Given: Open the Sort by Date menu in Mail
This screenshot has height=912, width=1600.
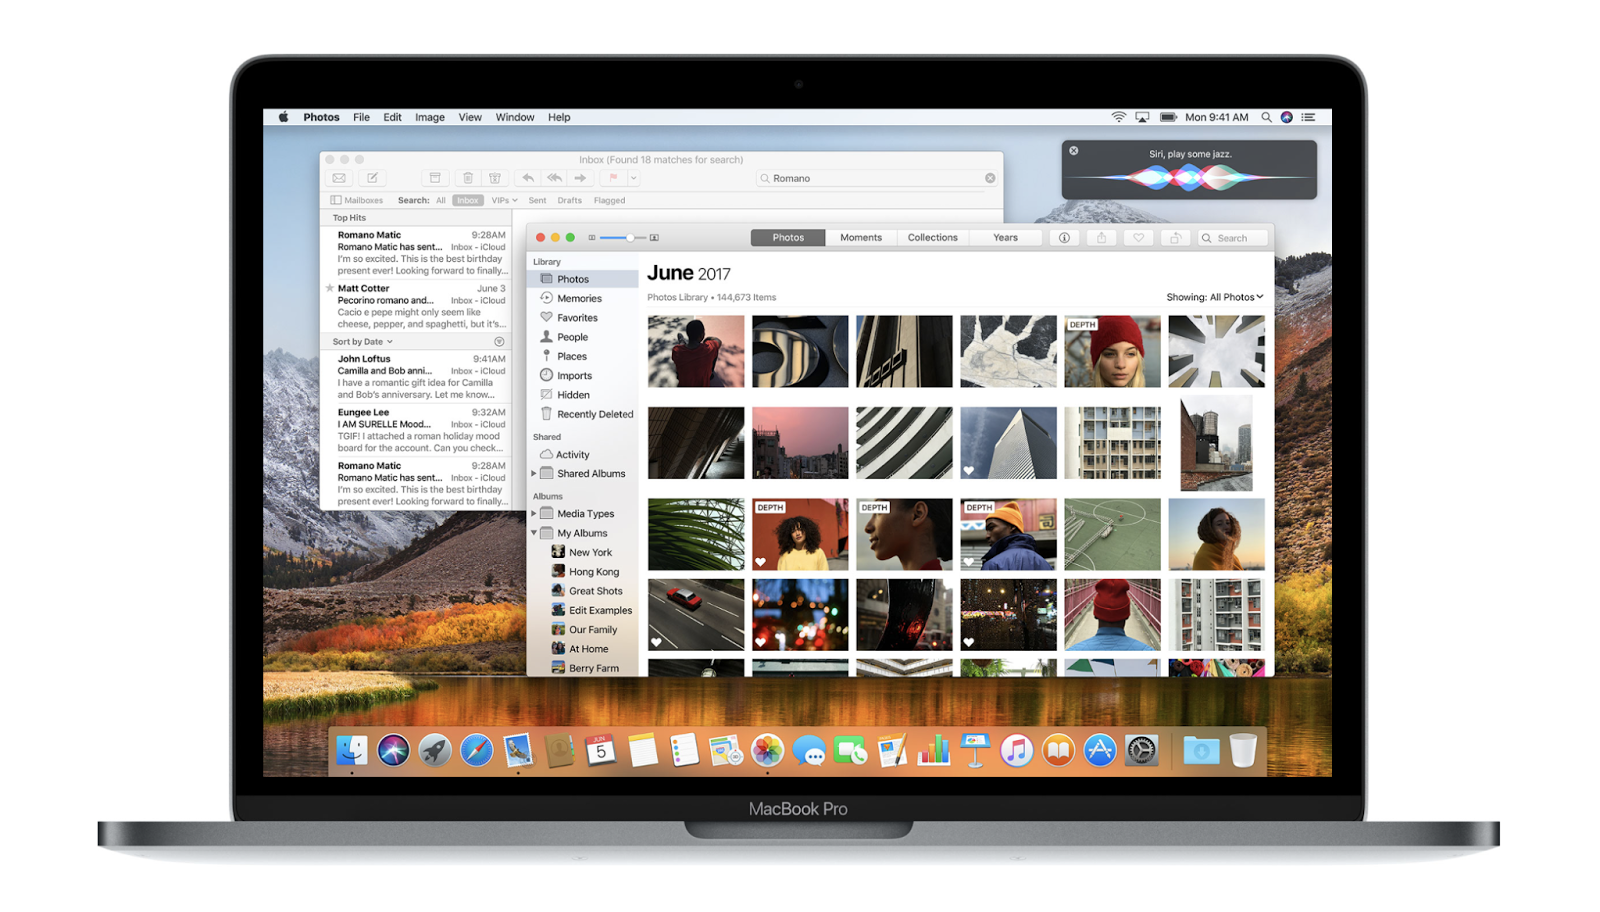Looking at the screenshot, I should point(363,342).
